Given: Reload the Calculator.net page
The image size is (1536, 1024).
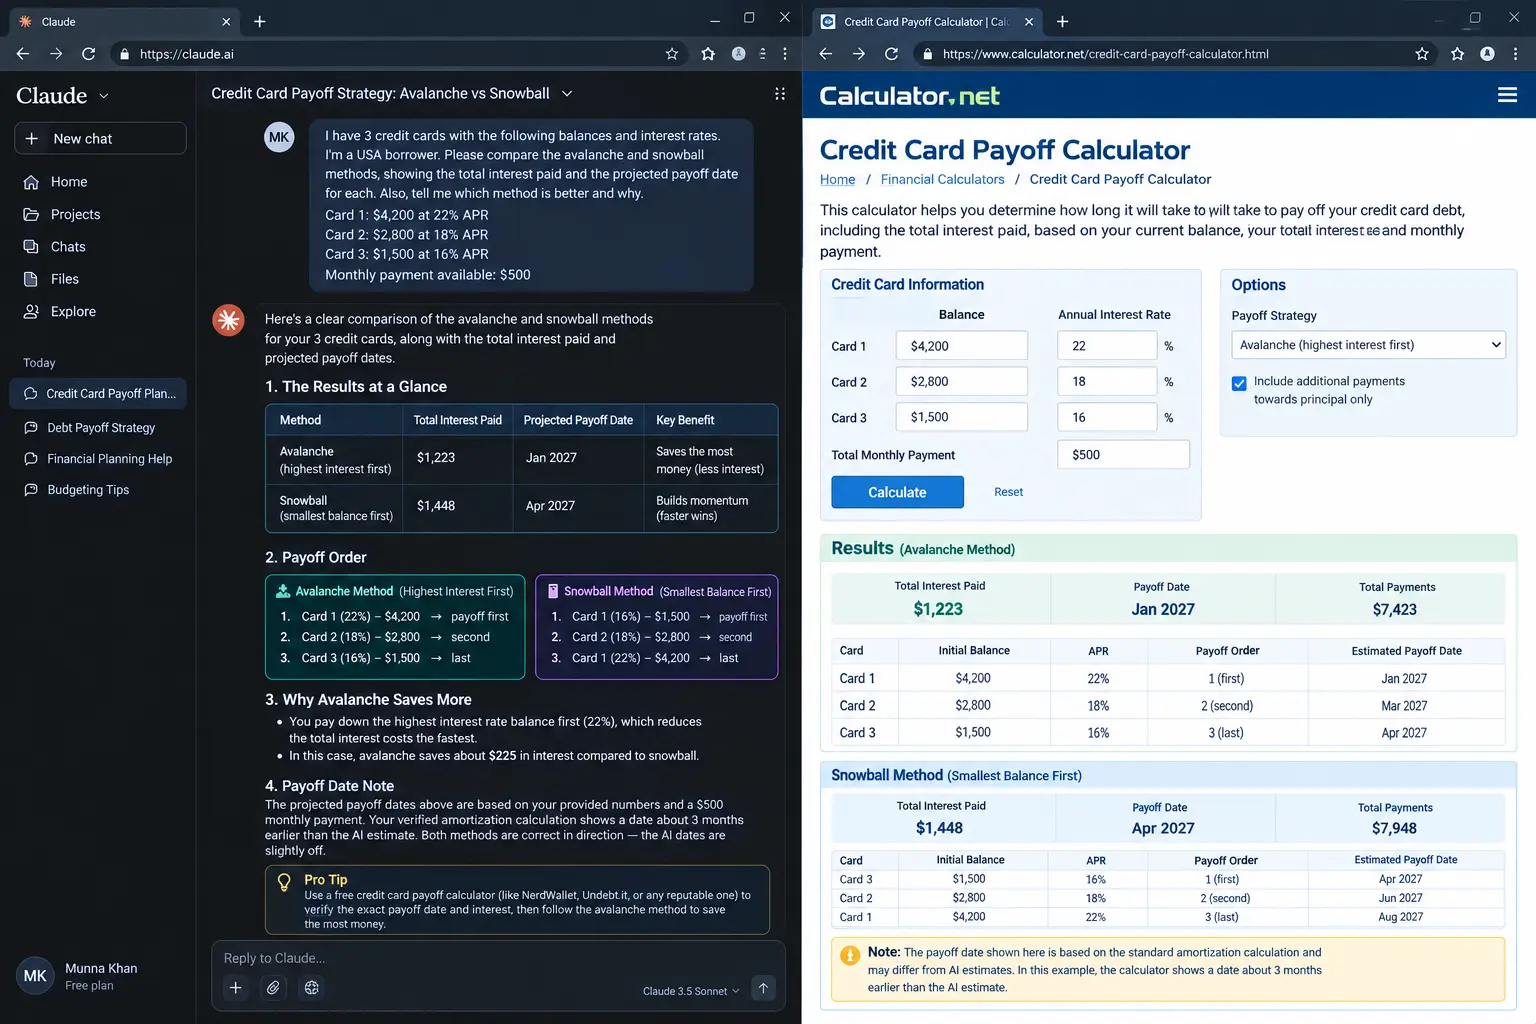Looking at the screenshot, I should pyautogui.click(x=892, y=54).
